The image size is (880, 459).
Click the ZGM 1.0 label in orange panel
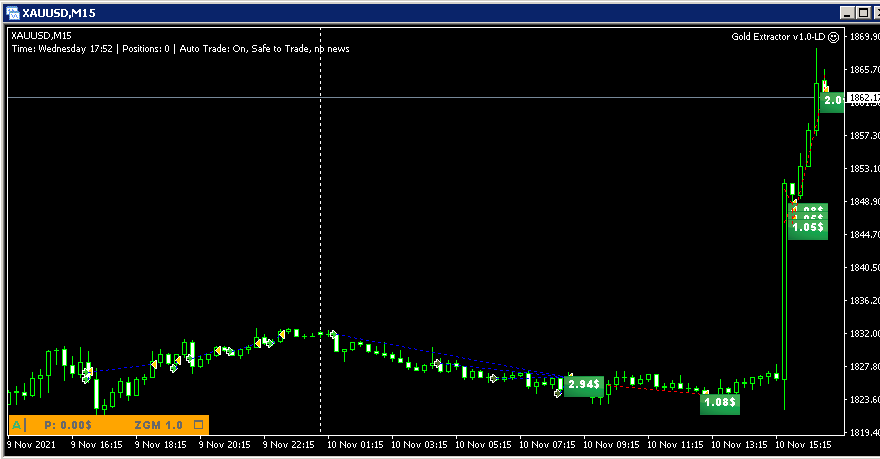(x=159, y=425)
